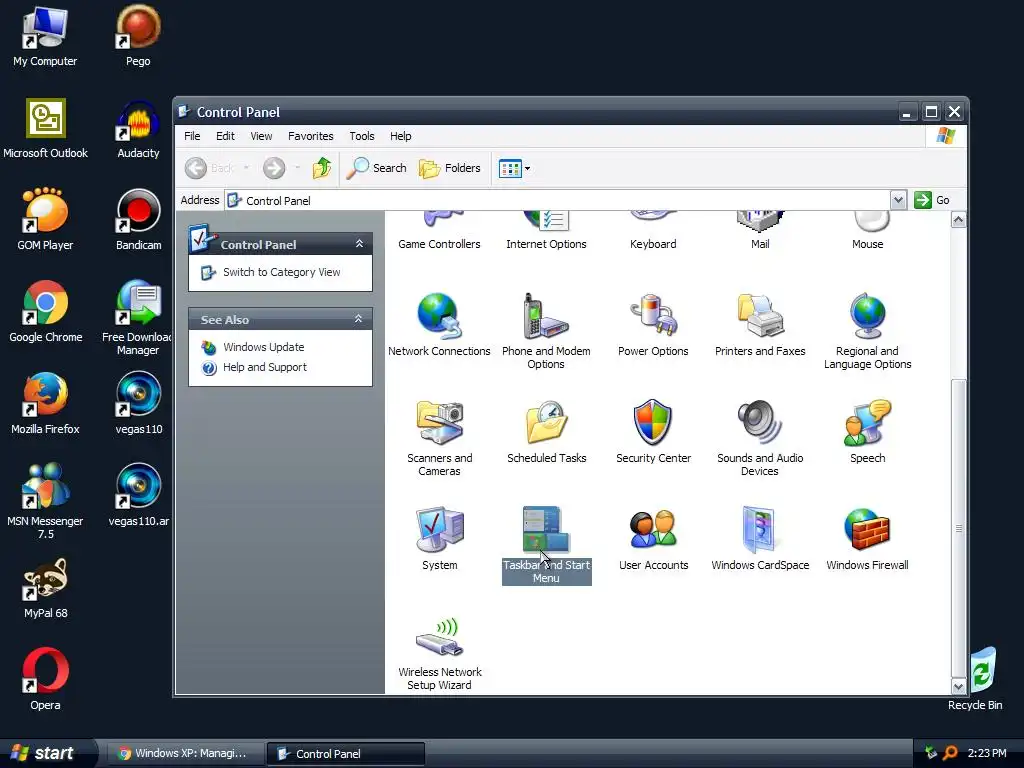
Task: Select the Audacity desktop icon
Action: point(138,129)
